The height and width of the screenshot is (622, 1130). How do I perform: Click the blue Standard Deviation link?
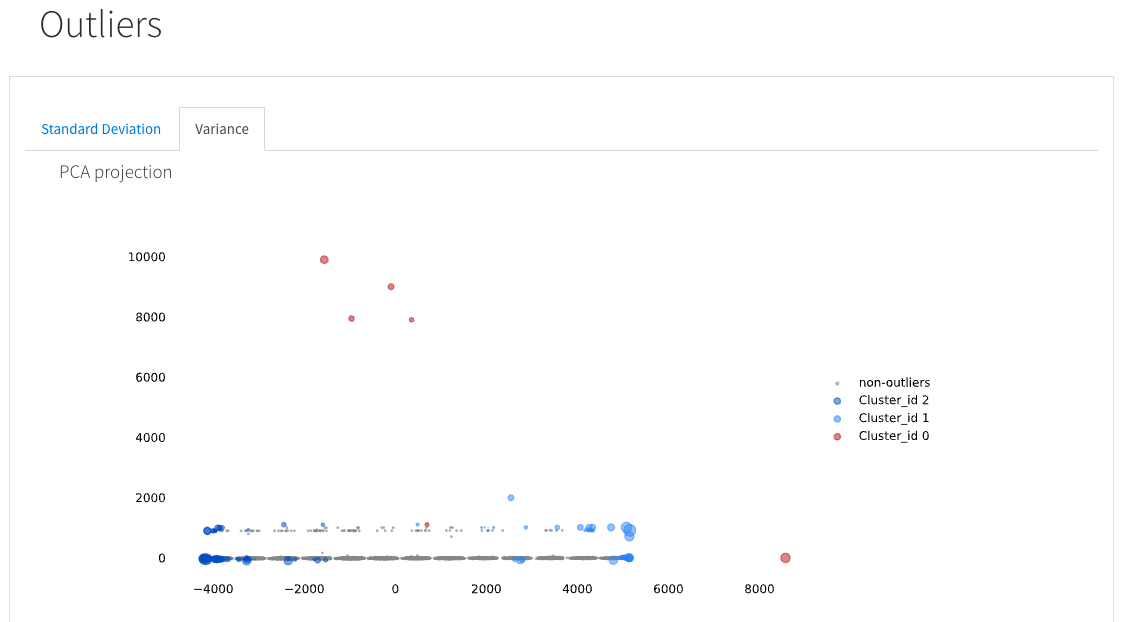point(100,129)
